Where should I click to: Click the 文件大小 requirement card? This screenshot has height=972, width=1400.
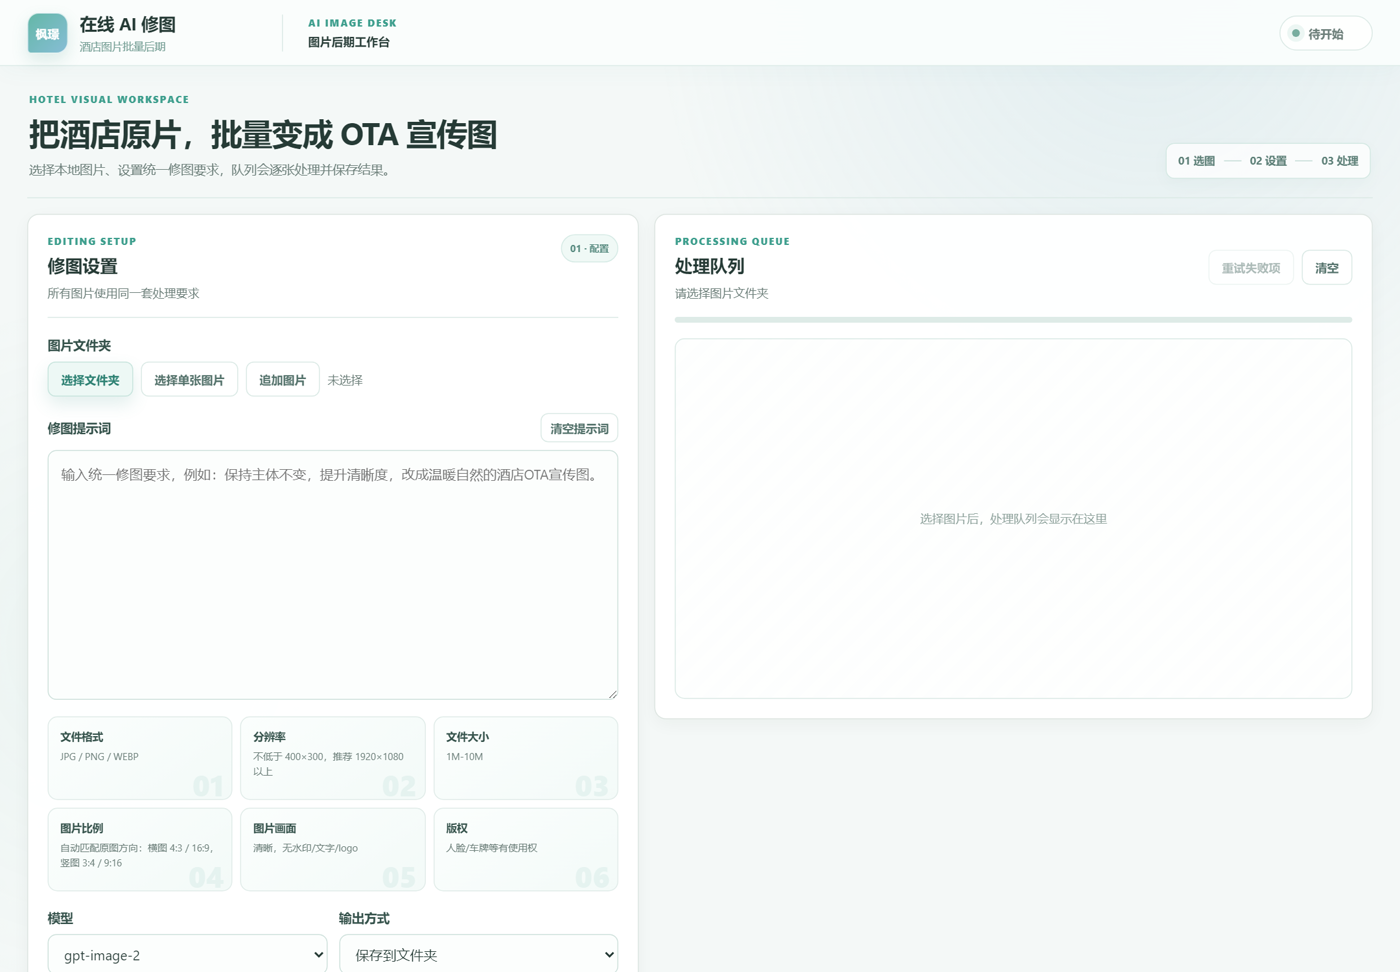pyautogui.click(x=526, y=758)
